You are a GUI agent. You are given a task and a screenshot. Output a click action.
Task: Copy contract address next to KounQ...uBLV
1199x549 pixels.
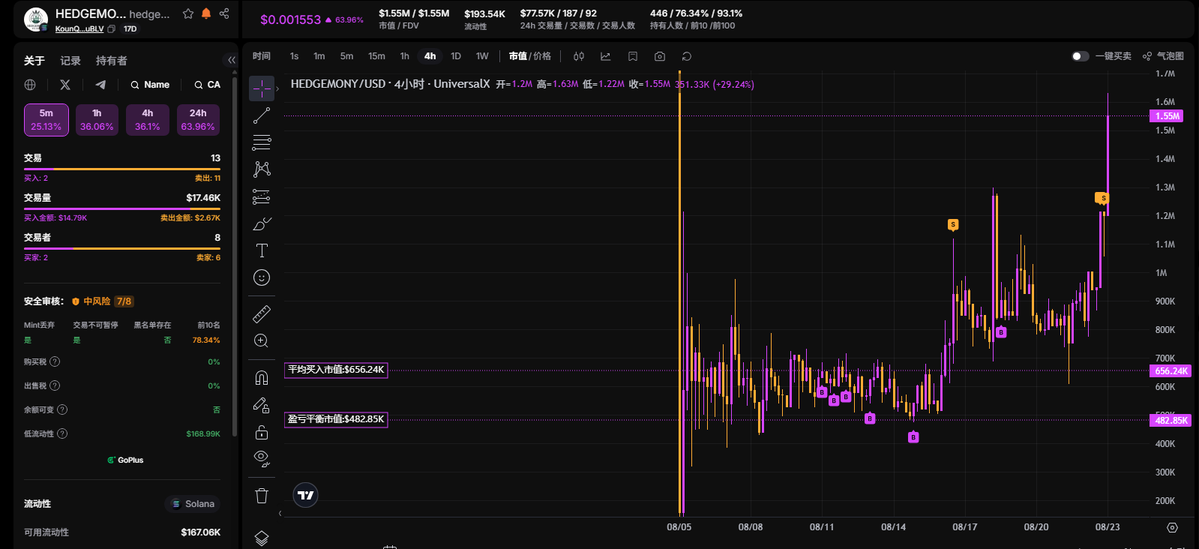pyautogui.click(x=112, y=29)
